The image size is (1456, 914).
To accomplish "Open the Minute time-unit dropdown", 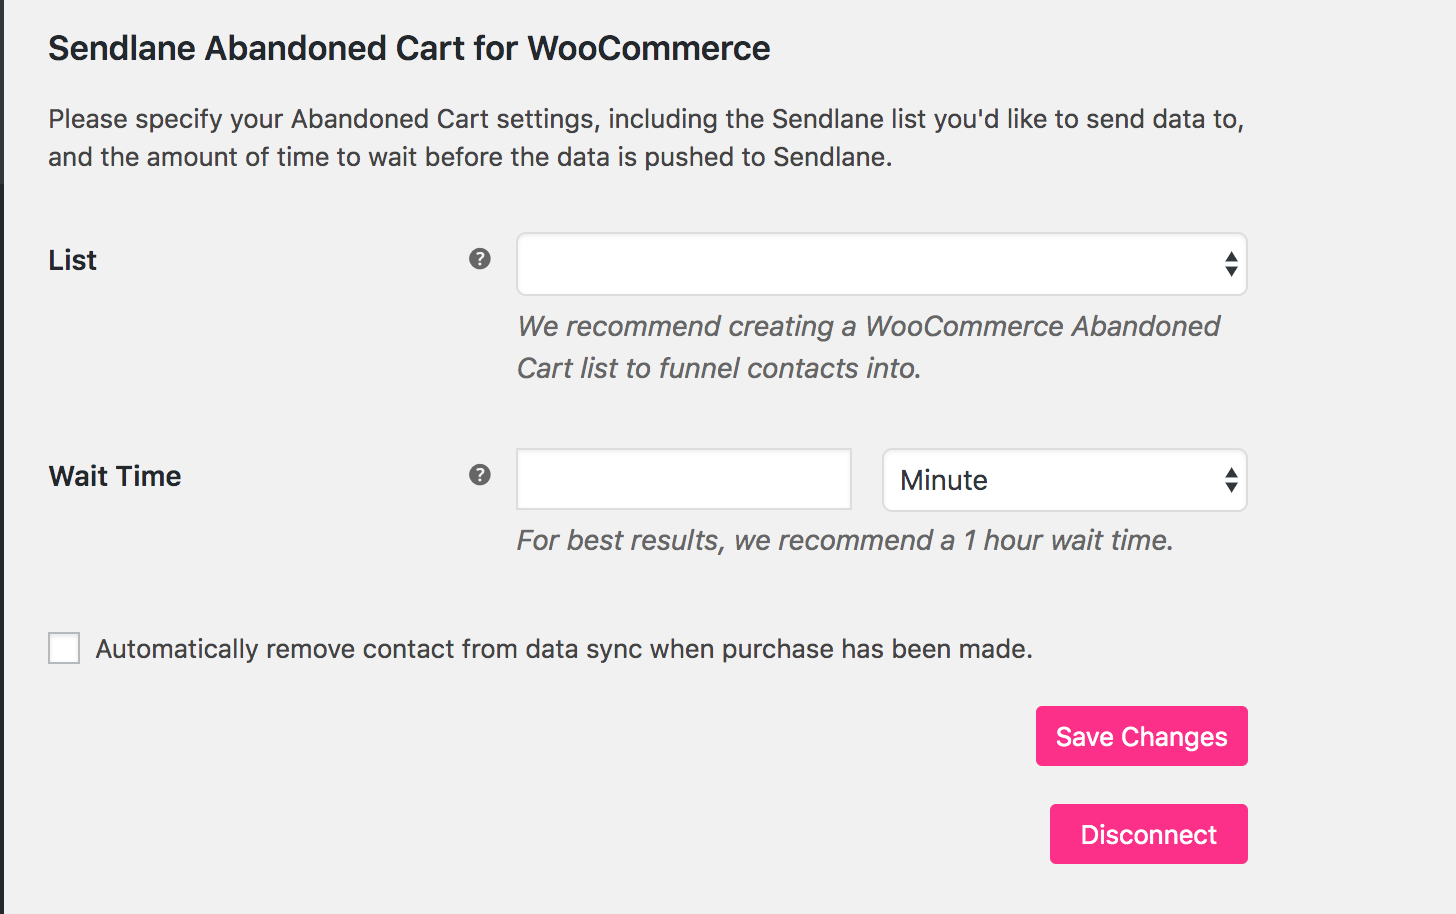I will [x=1065, y=480].
